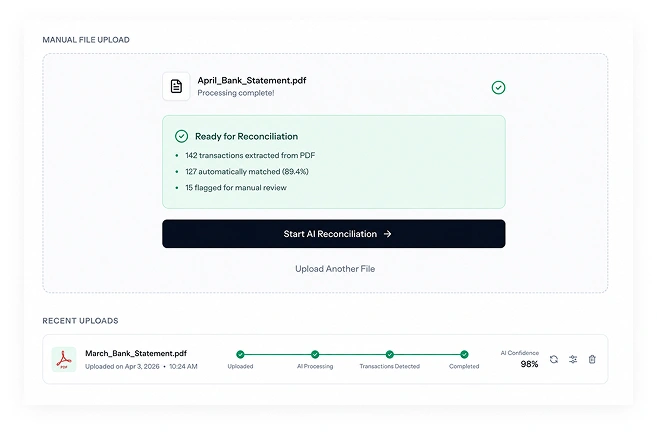Start AI Reconciliation
This screenshot has width=657, height=433.
tap(334, 234)
